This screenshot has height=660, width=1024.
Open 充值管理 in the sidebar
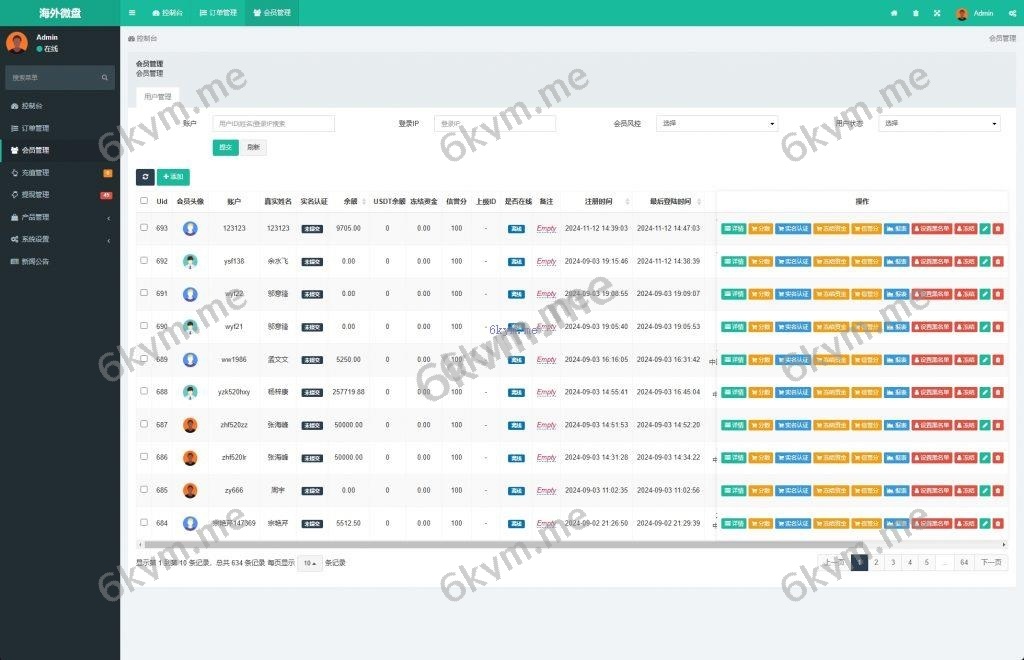point(60,173)
